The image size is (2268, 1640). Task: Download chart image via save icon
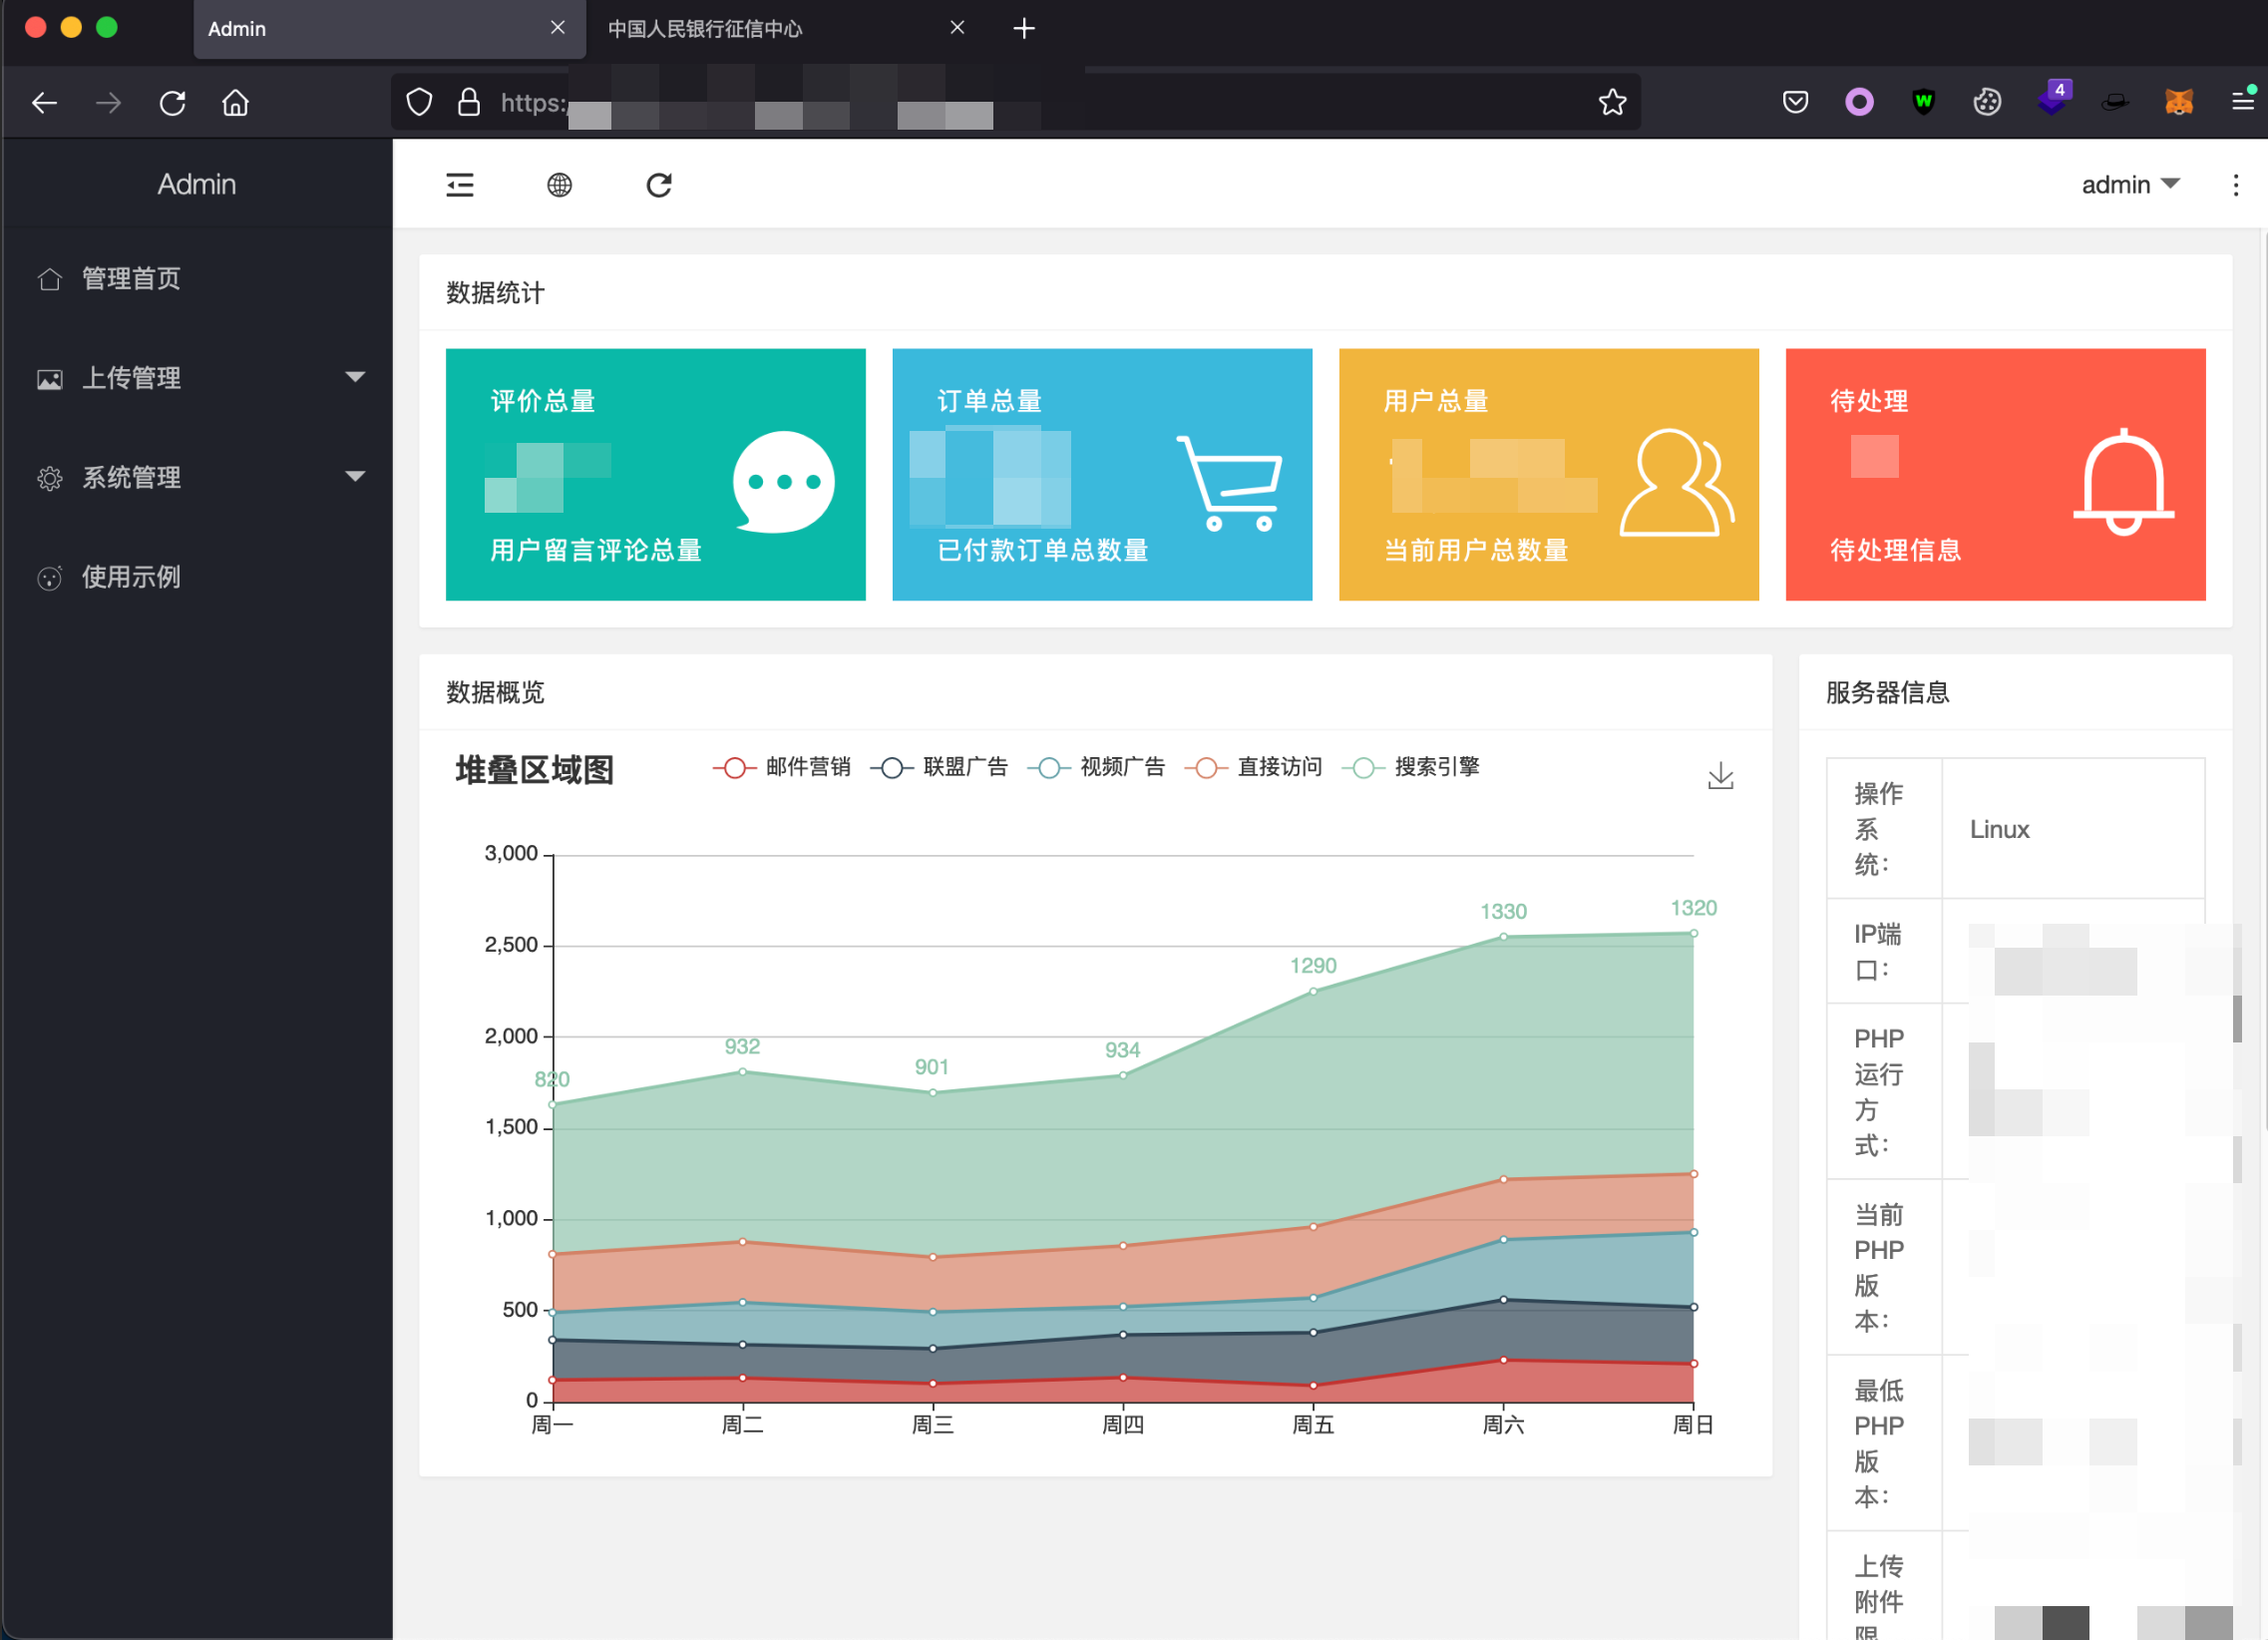click(1720, 776)
